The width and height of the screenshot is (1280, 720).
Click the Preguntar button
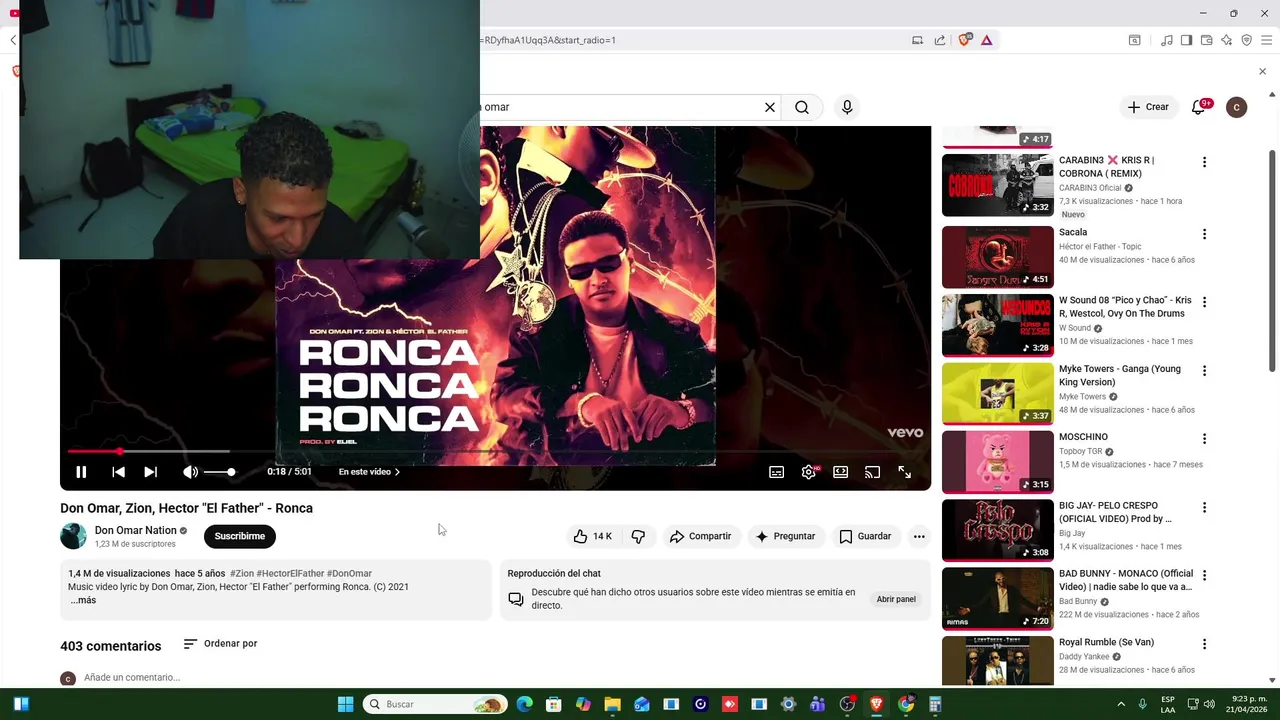tap(785, 536)
